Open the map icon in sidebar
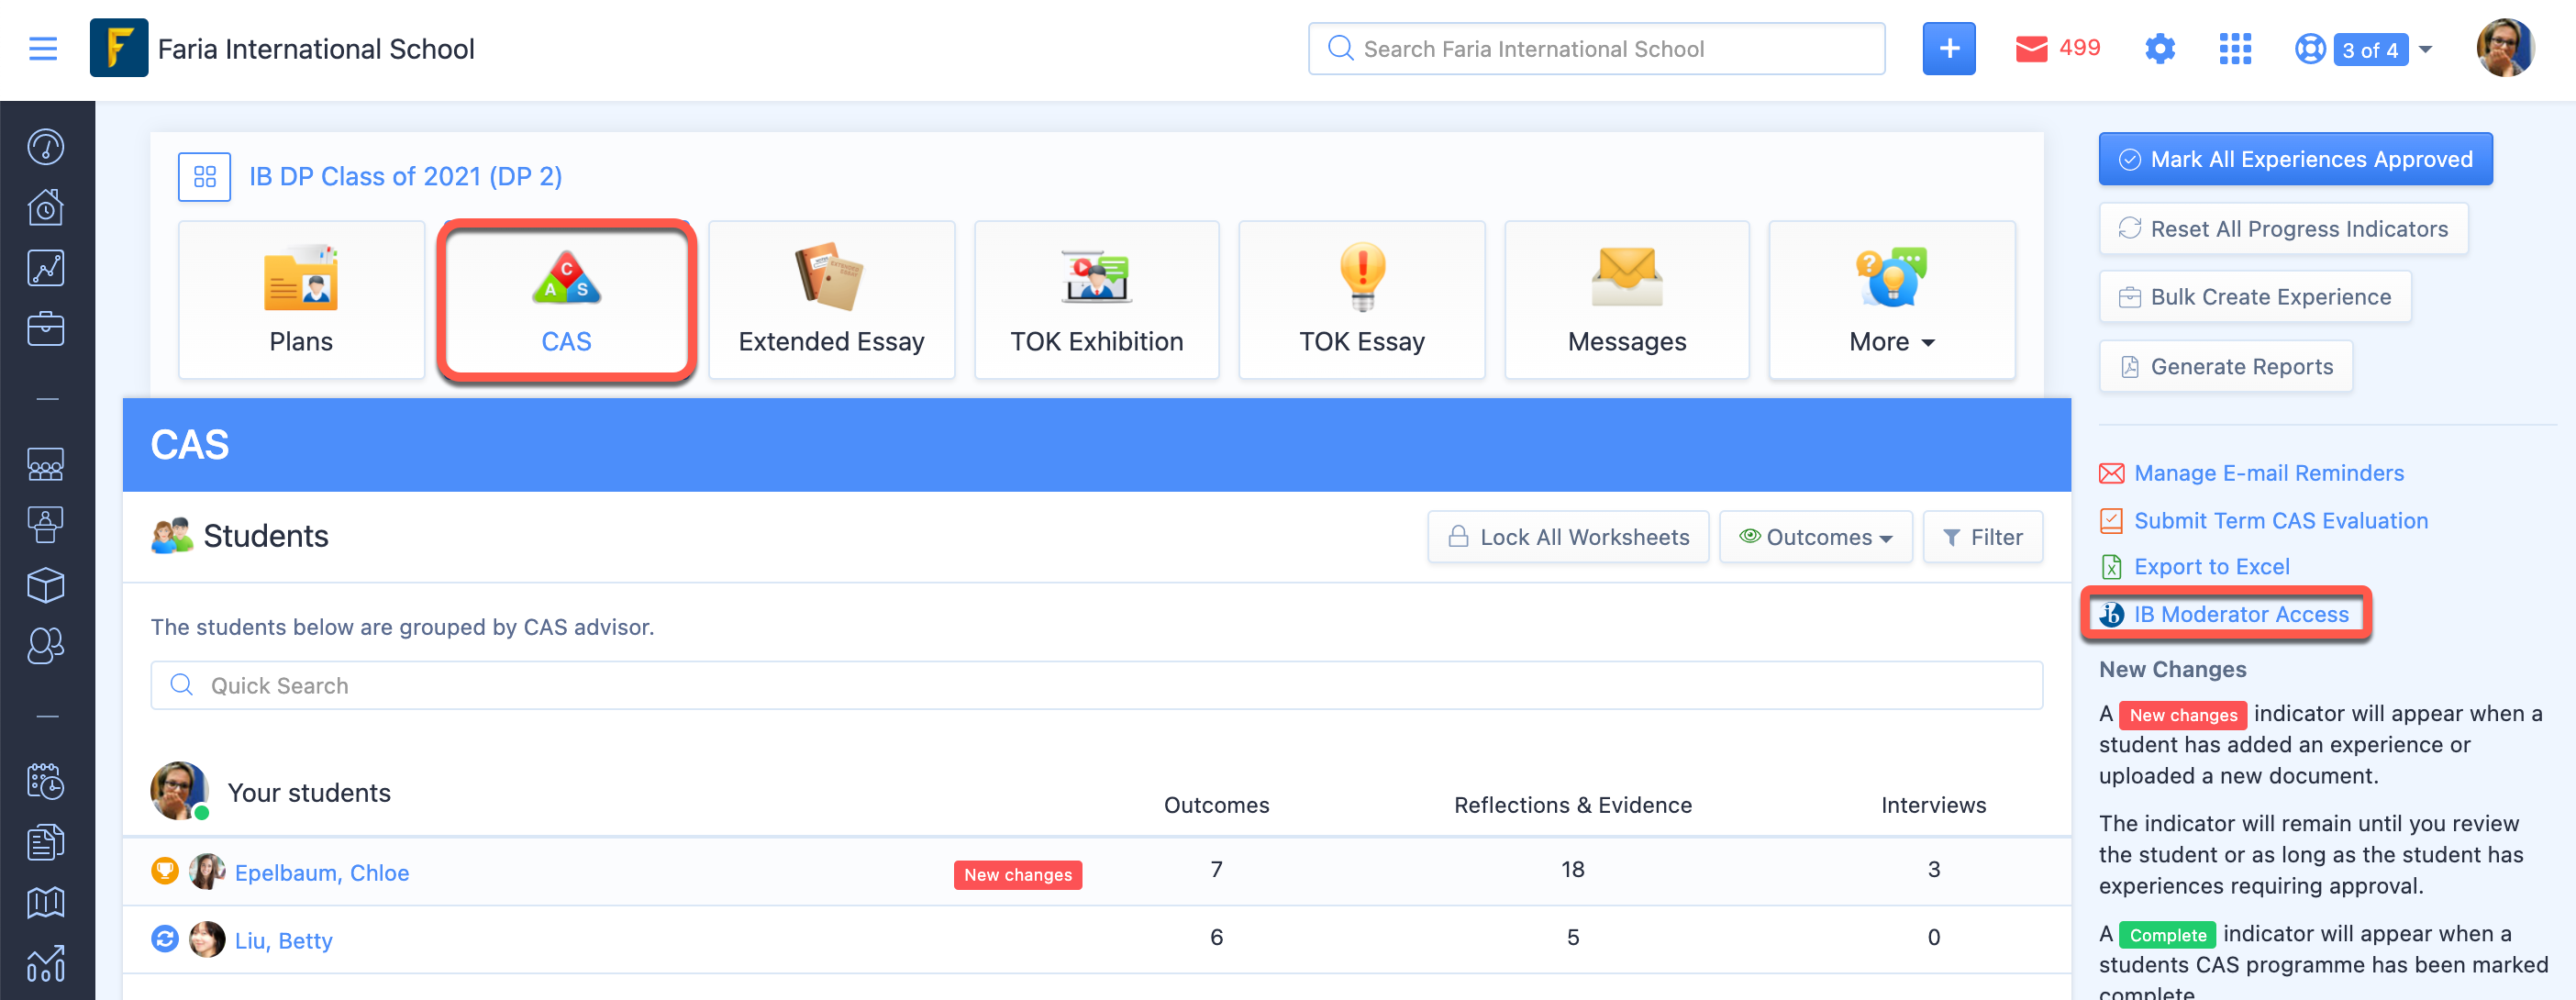The height and width of the screenshot is (1000, 2576). point(46,902)
